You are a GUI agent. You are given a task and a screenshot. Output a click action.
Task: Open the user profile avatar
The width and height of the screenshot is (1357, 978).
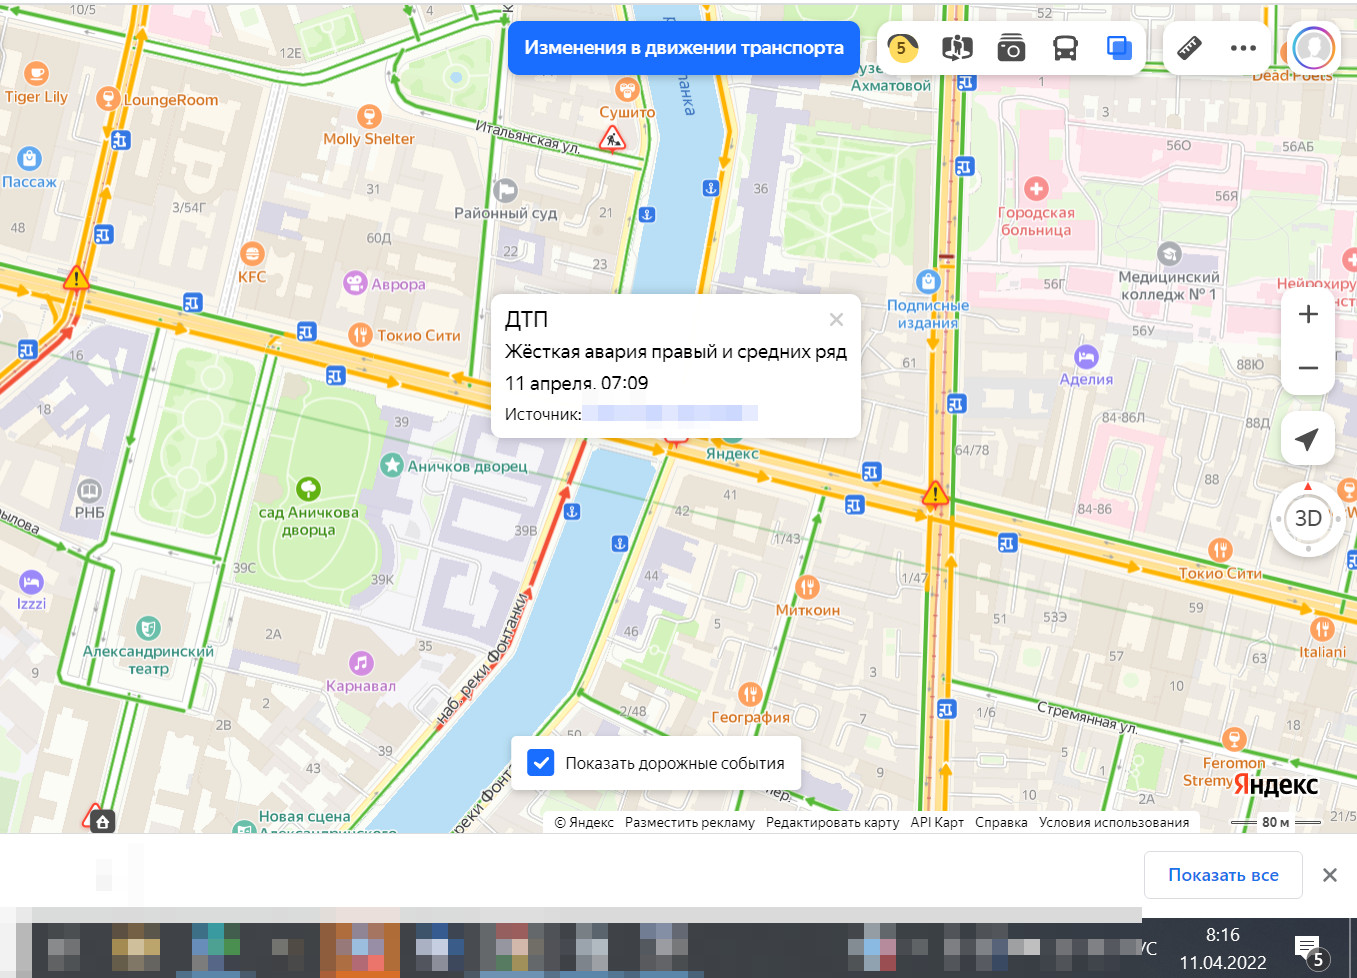(1313, 47)
